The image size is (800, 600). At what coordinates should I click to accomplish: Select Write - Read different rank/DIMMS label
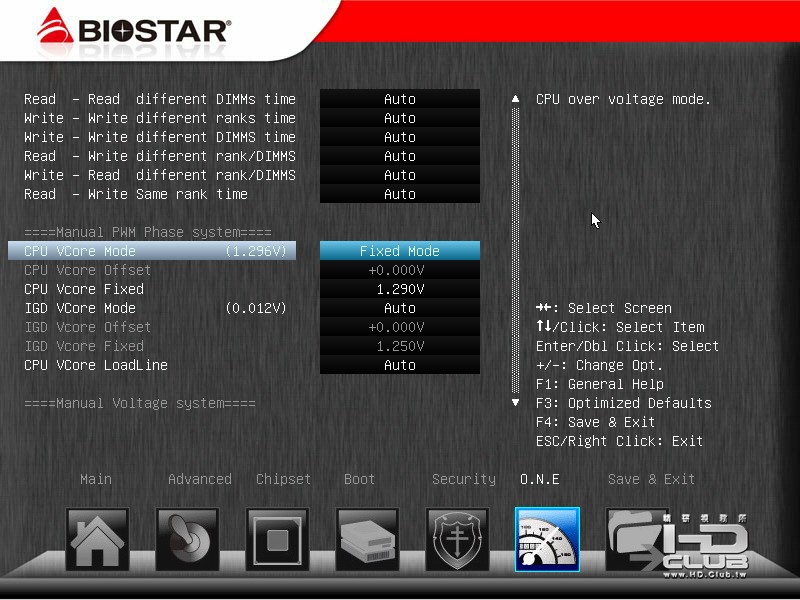tap(160, 175)
